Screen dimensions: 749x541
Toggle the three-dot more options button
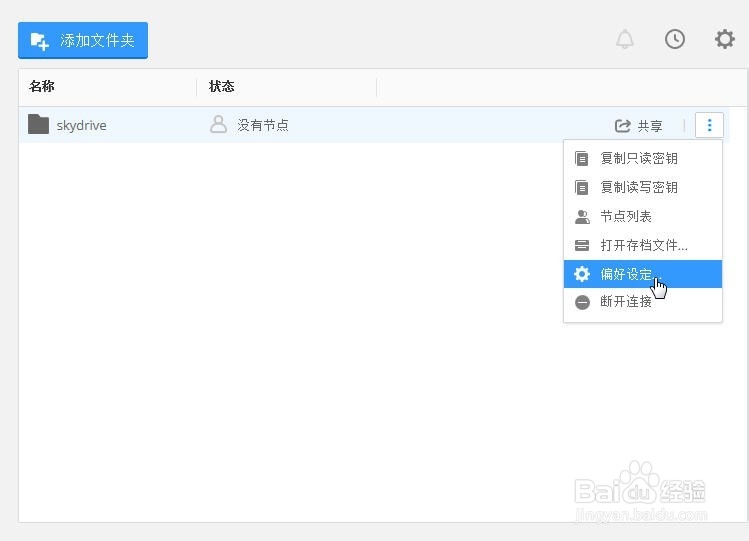(x=709, y=125)
